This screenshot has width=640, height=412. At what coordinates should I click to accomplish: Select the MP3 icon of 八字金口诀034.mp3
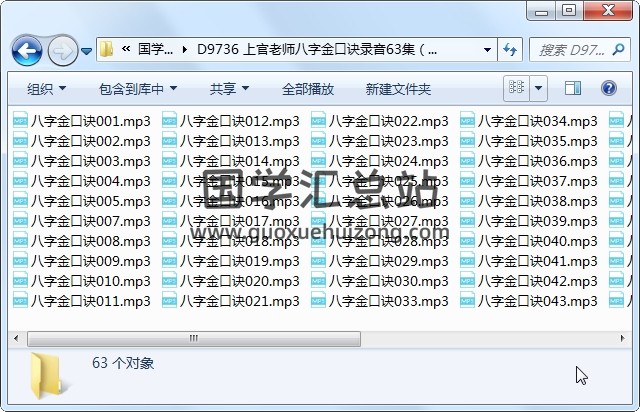coord(467,121)
